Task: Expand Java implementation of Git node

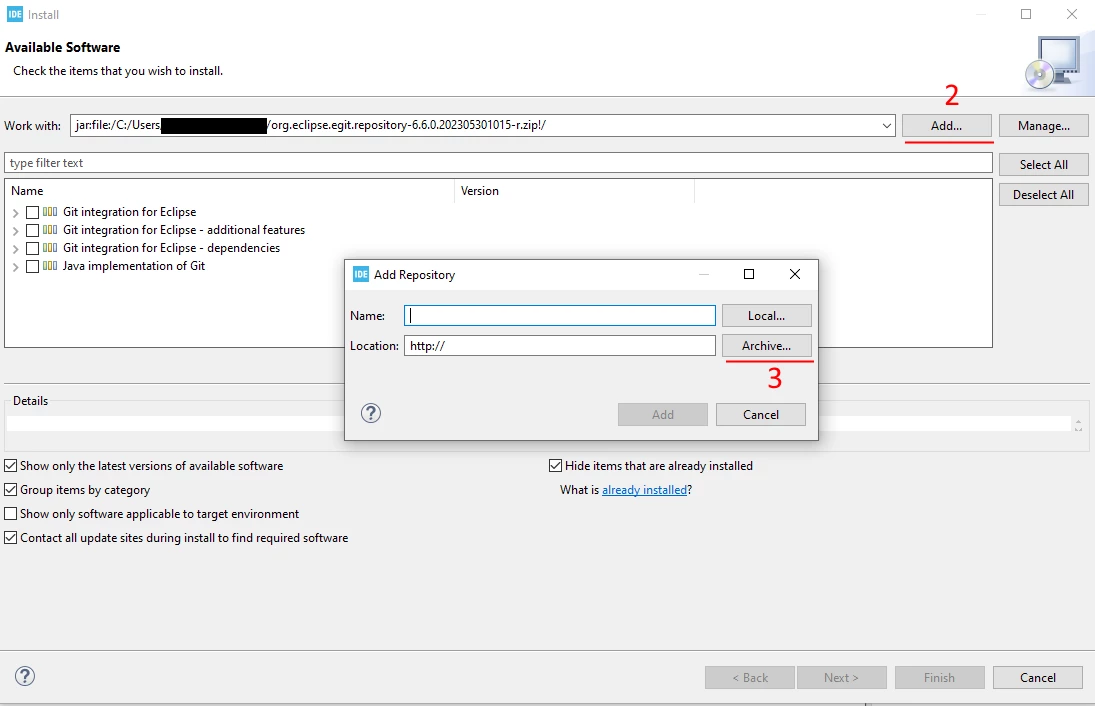Action: [15, 267]
